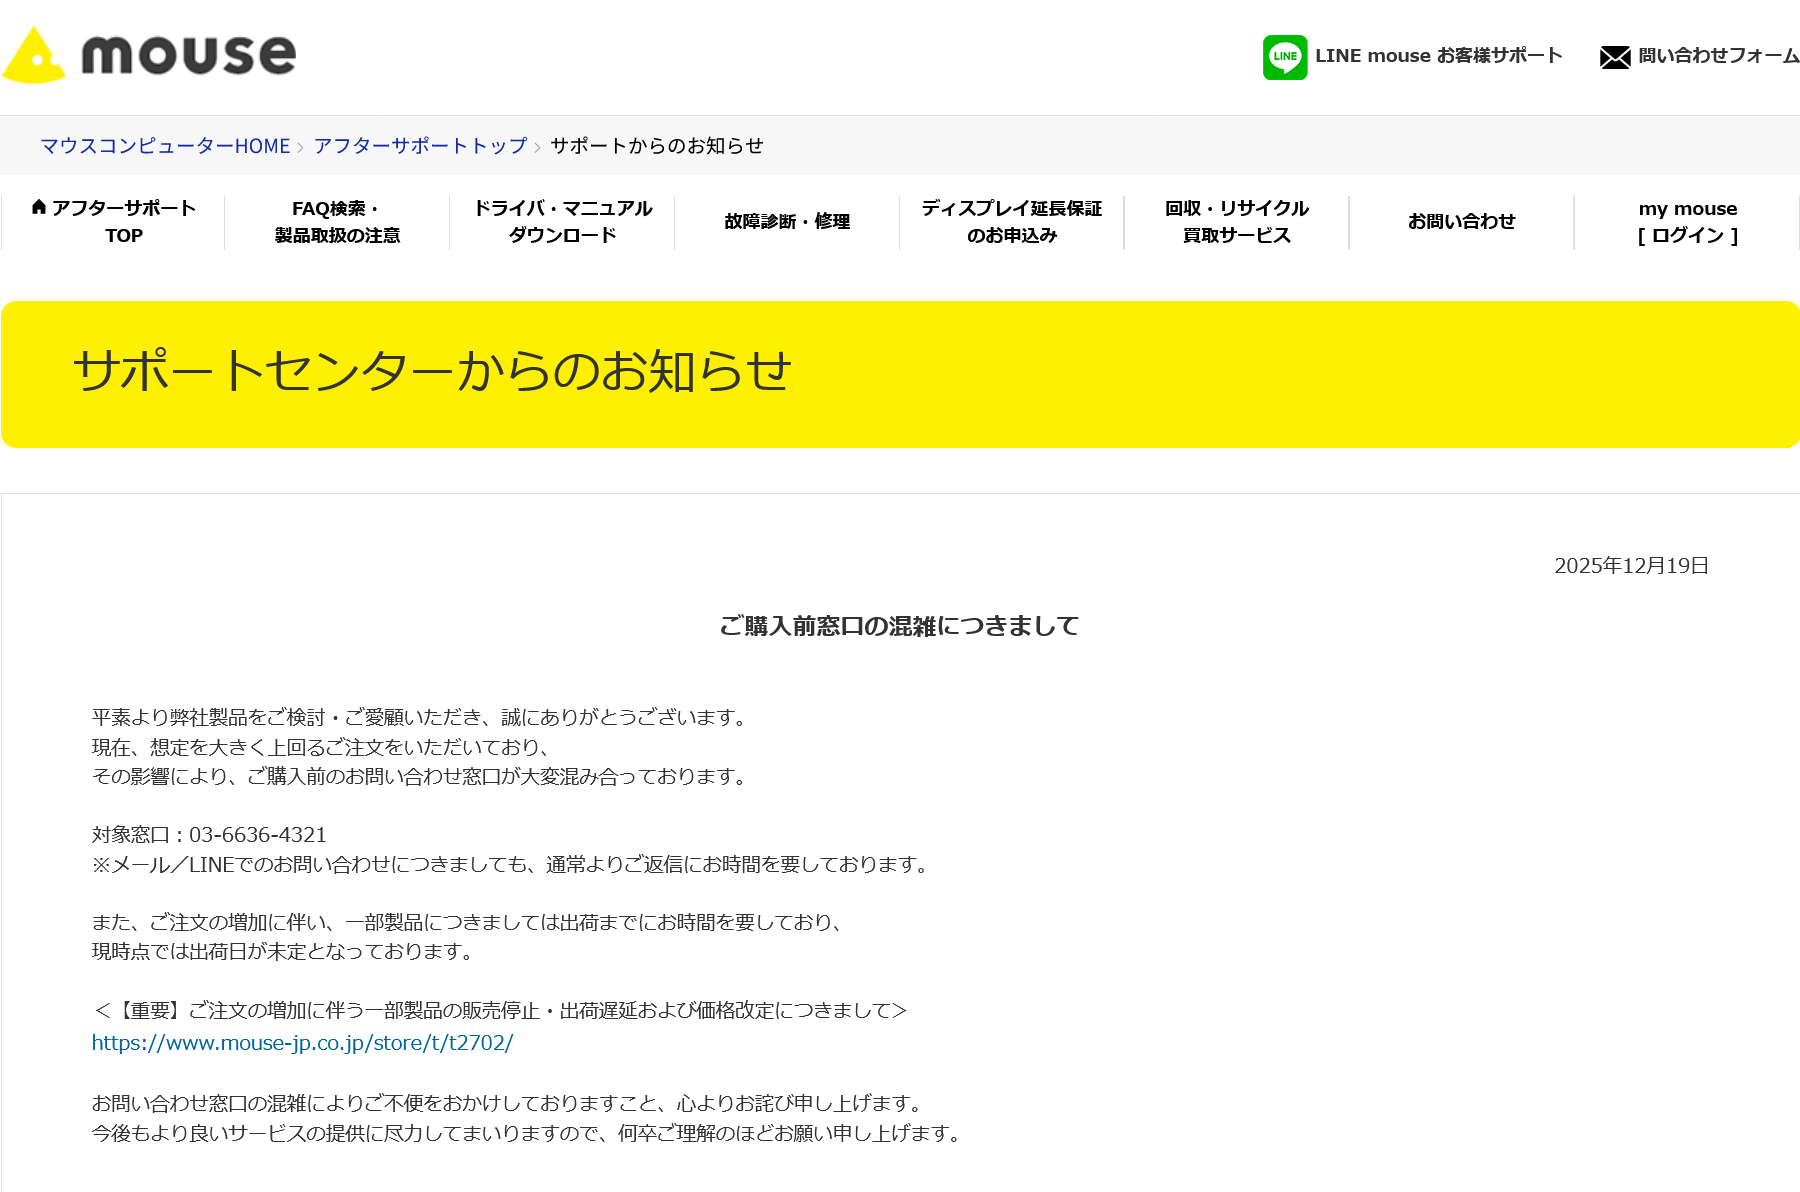
Task: Select ドライバ・マニュアル ダウンロード in the navigation
Action: (562, 222)
